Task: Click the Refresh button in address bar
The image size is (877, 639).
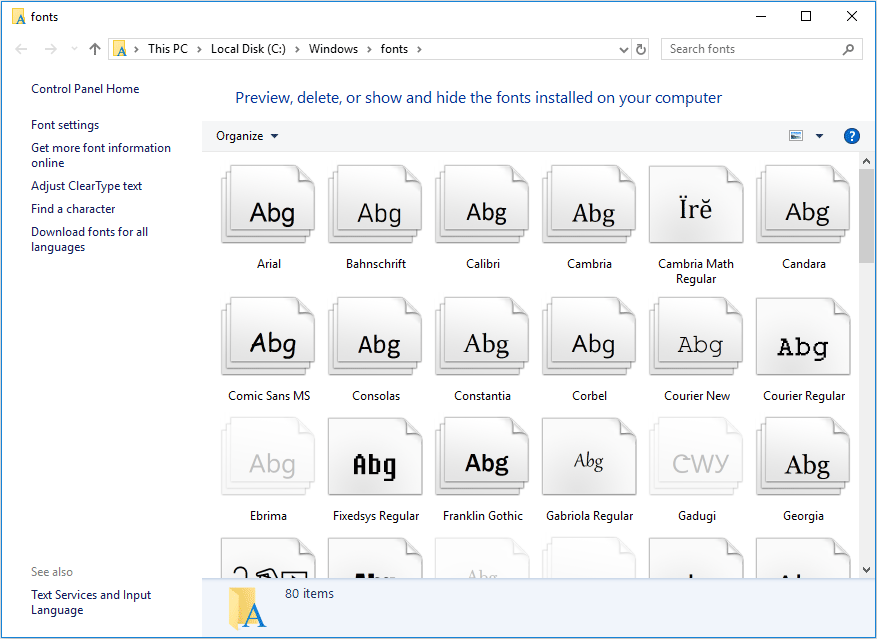Action: tap(641, 49)
